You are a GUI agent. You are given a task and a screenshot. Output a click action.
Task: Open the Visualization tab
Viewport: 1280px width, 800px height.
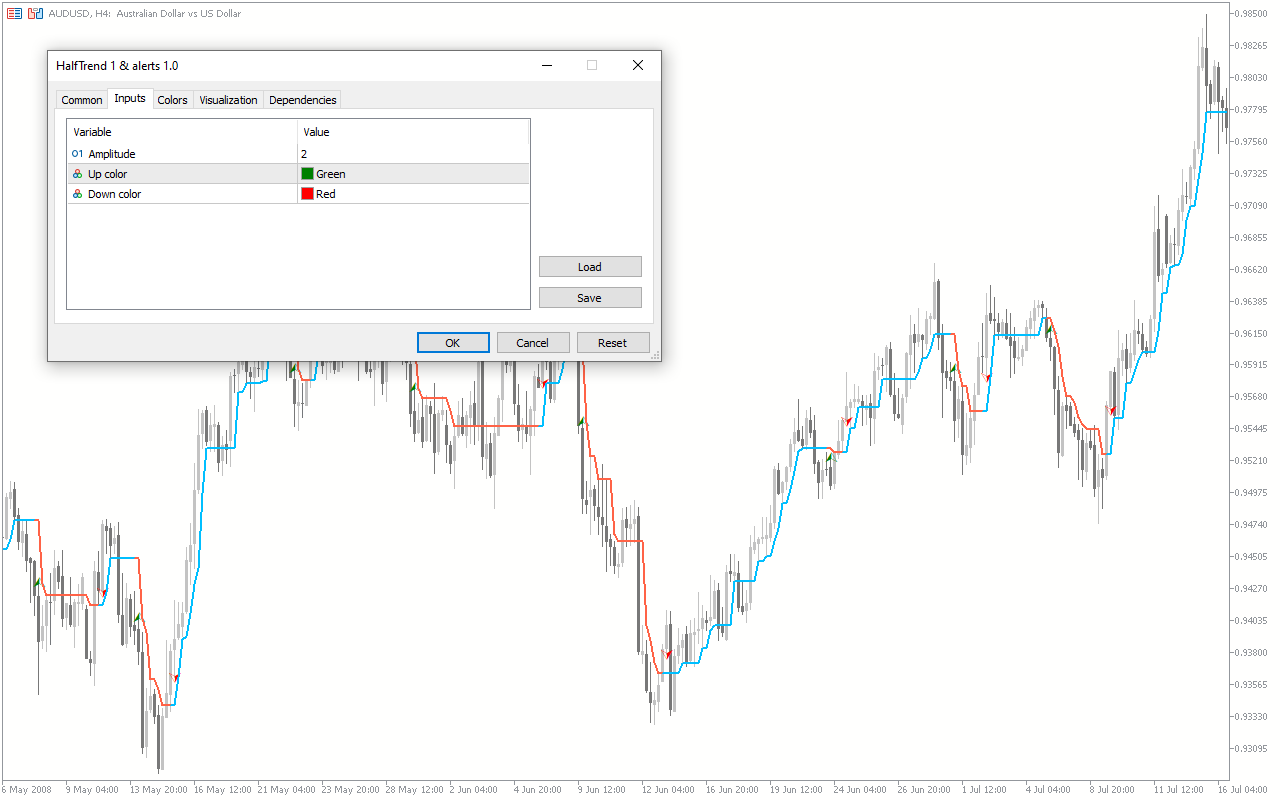coord(228,100)
